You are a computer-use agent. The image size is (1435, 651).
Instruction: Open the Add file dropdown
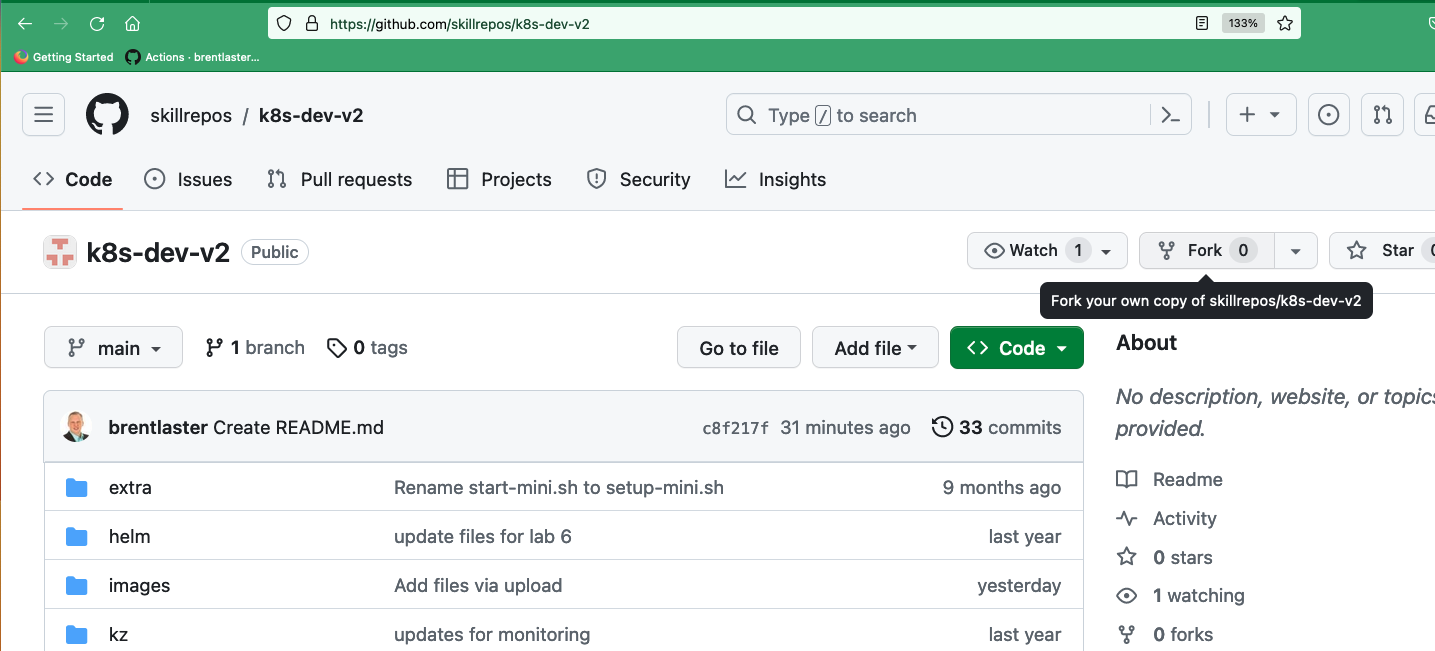(x=875, y=347)
